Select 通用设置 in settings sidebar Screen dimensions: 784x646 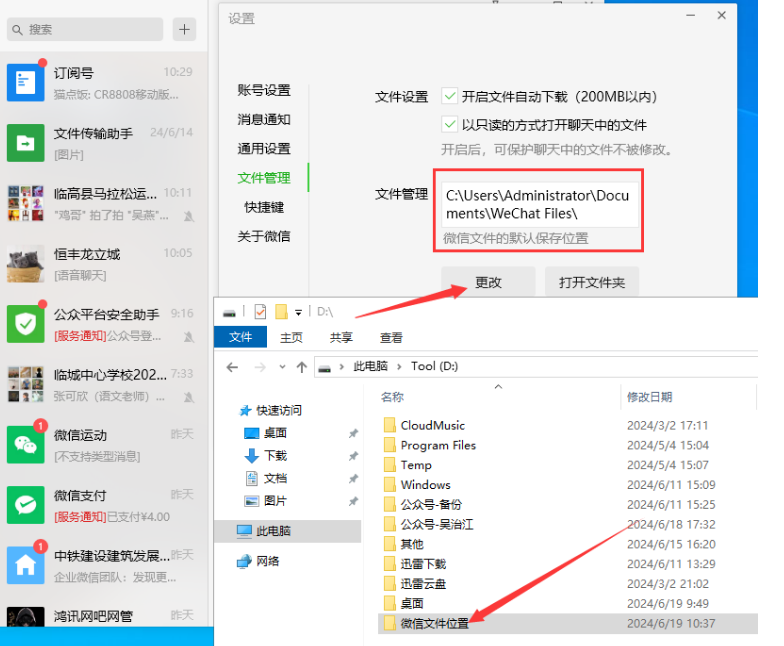pyautogui.click(x=264, y=148)
